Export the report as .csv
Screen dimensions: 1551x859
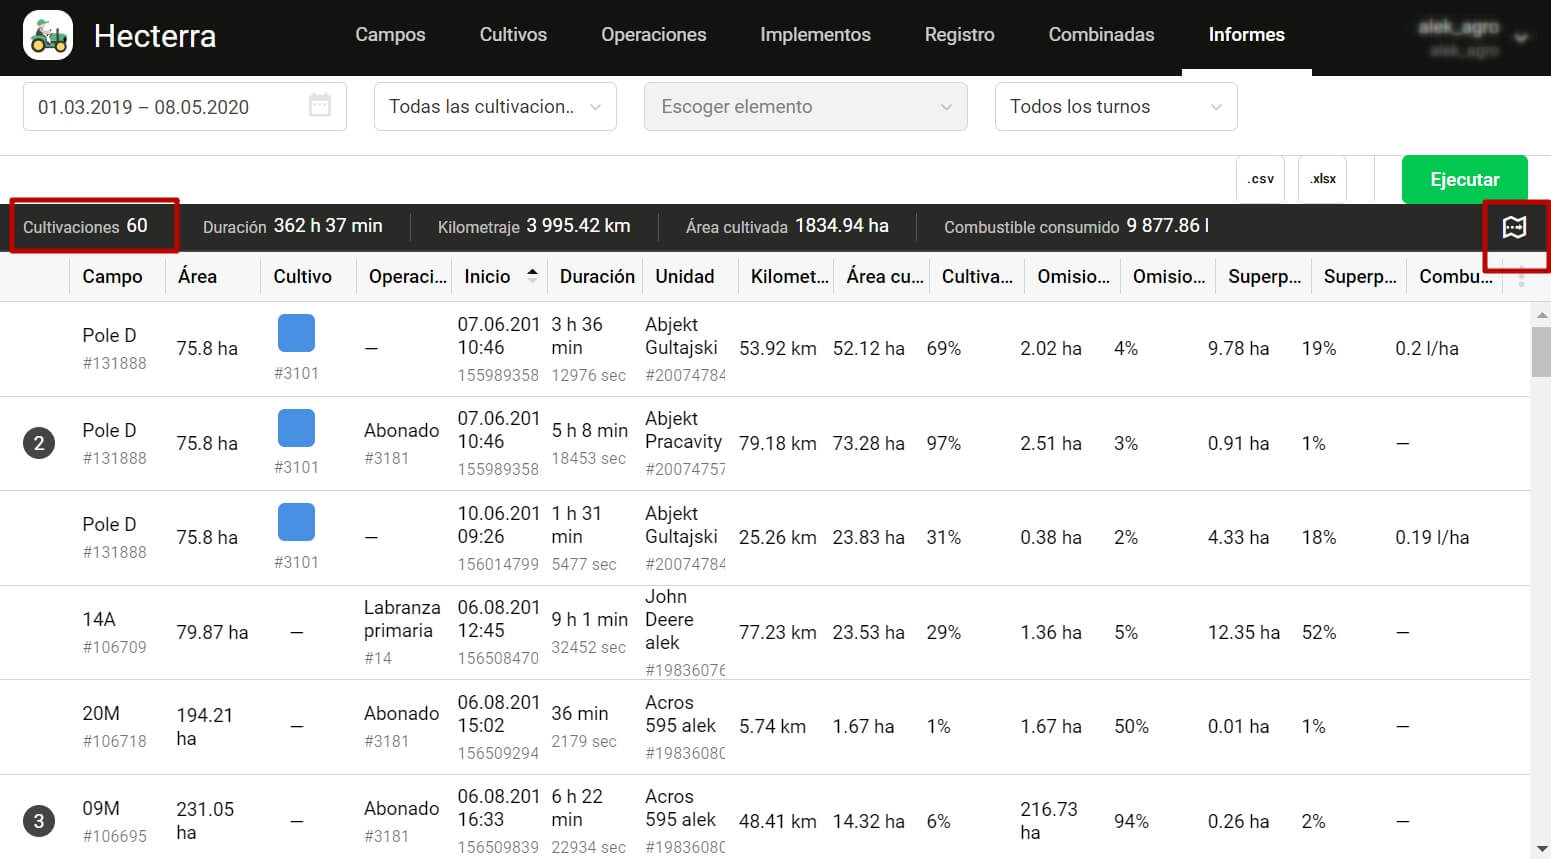1260,178
